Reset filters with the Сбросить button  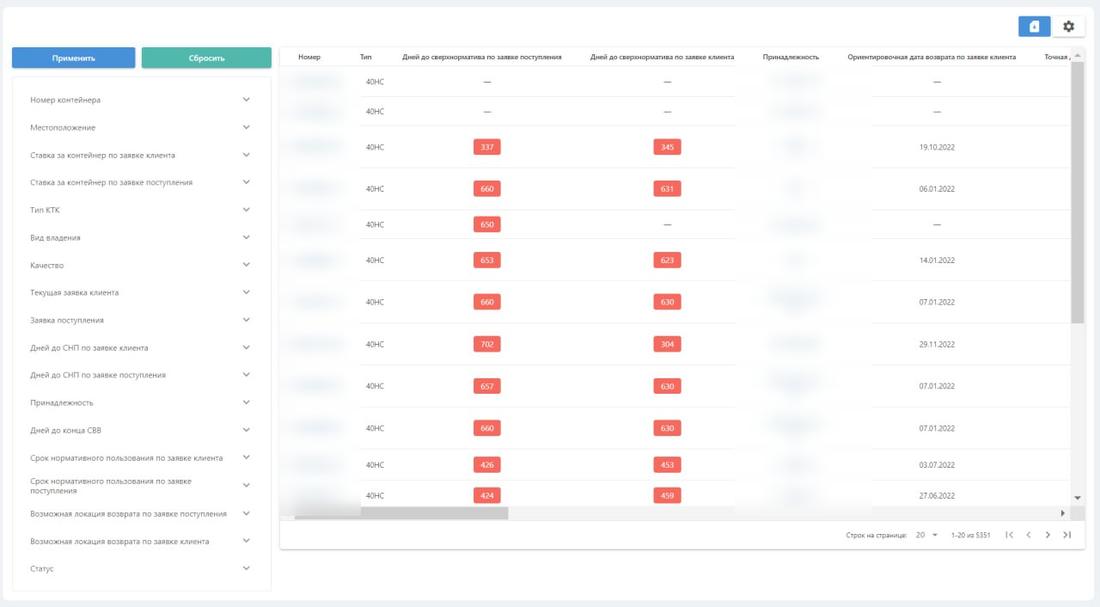click(x=206, y=58)
